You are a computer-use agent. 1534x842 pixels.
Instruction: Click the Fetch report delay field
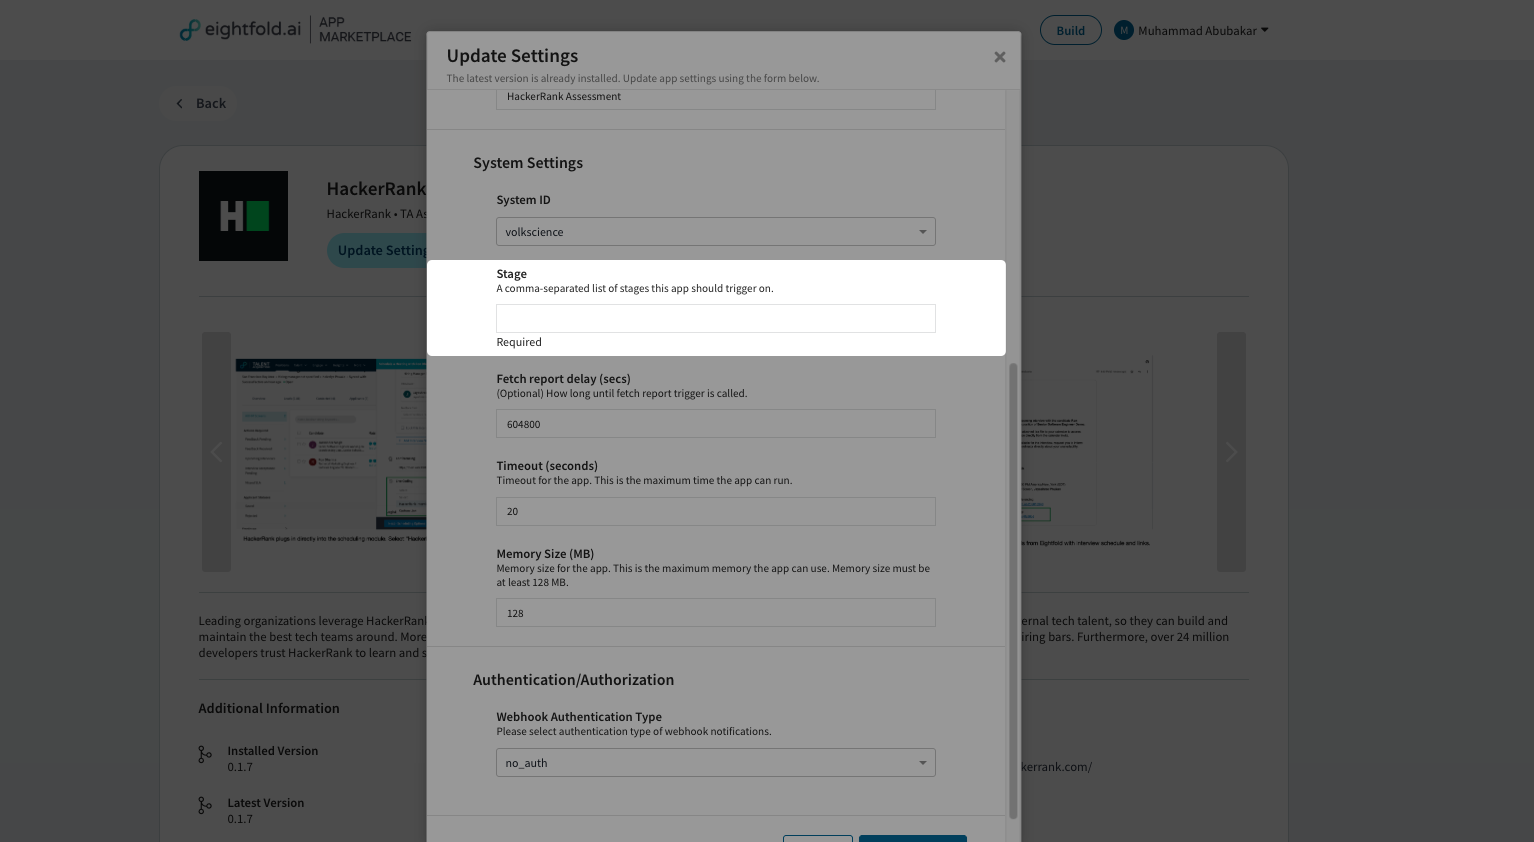[x=716, y=424]
